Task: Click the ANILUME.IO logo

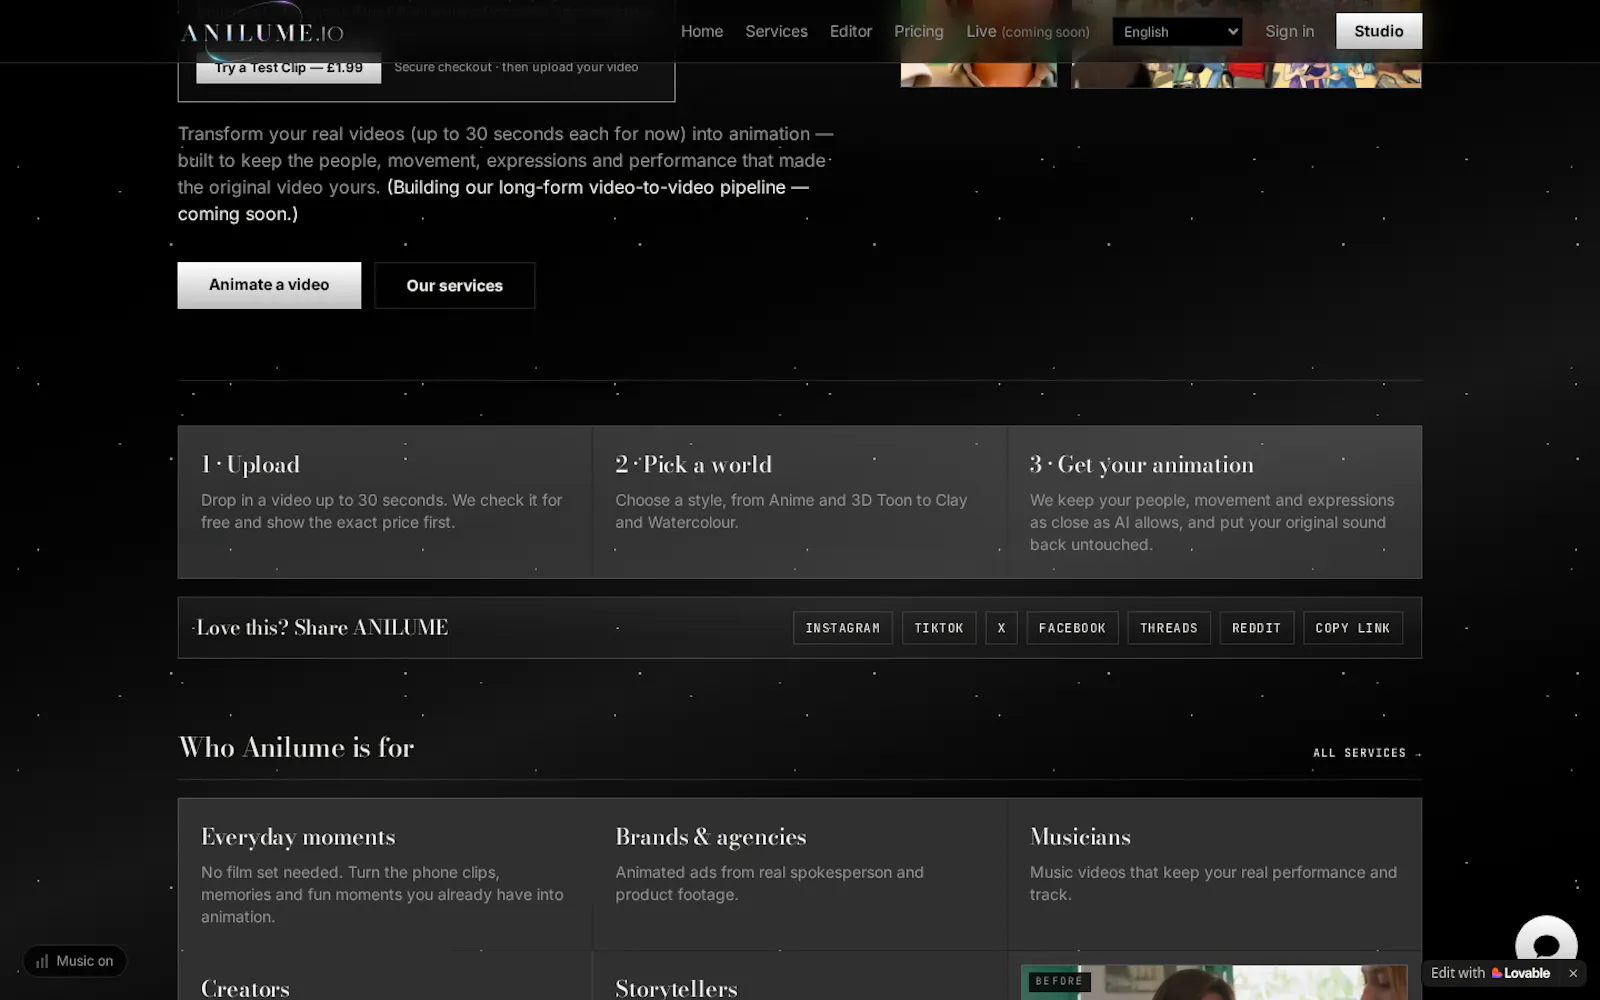Action: pyautogui.click(x=262, y=33)
